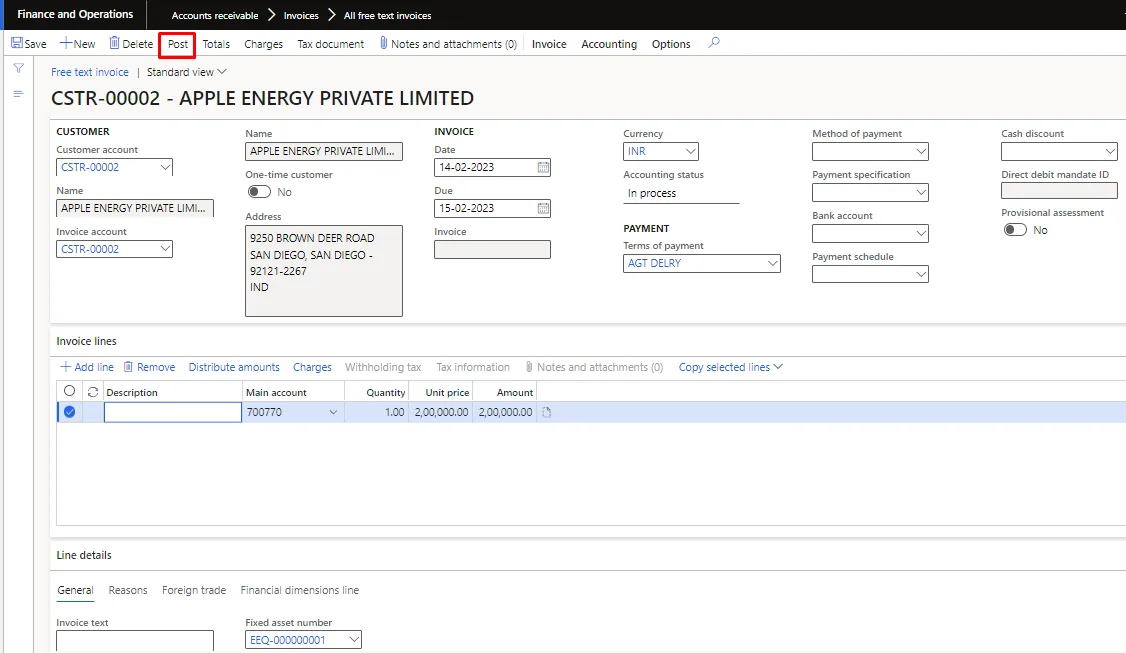Click Remove trash icon in invoice lines
The width and height of the screenshot is (1126, 653).
pos(129,366)
